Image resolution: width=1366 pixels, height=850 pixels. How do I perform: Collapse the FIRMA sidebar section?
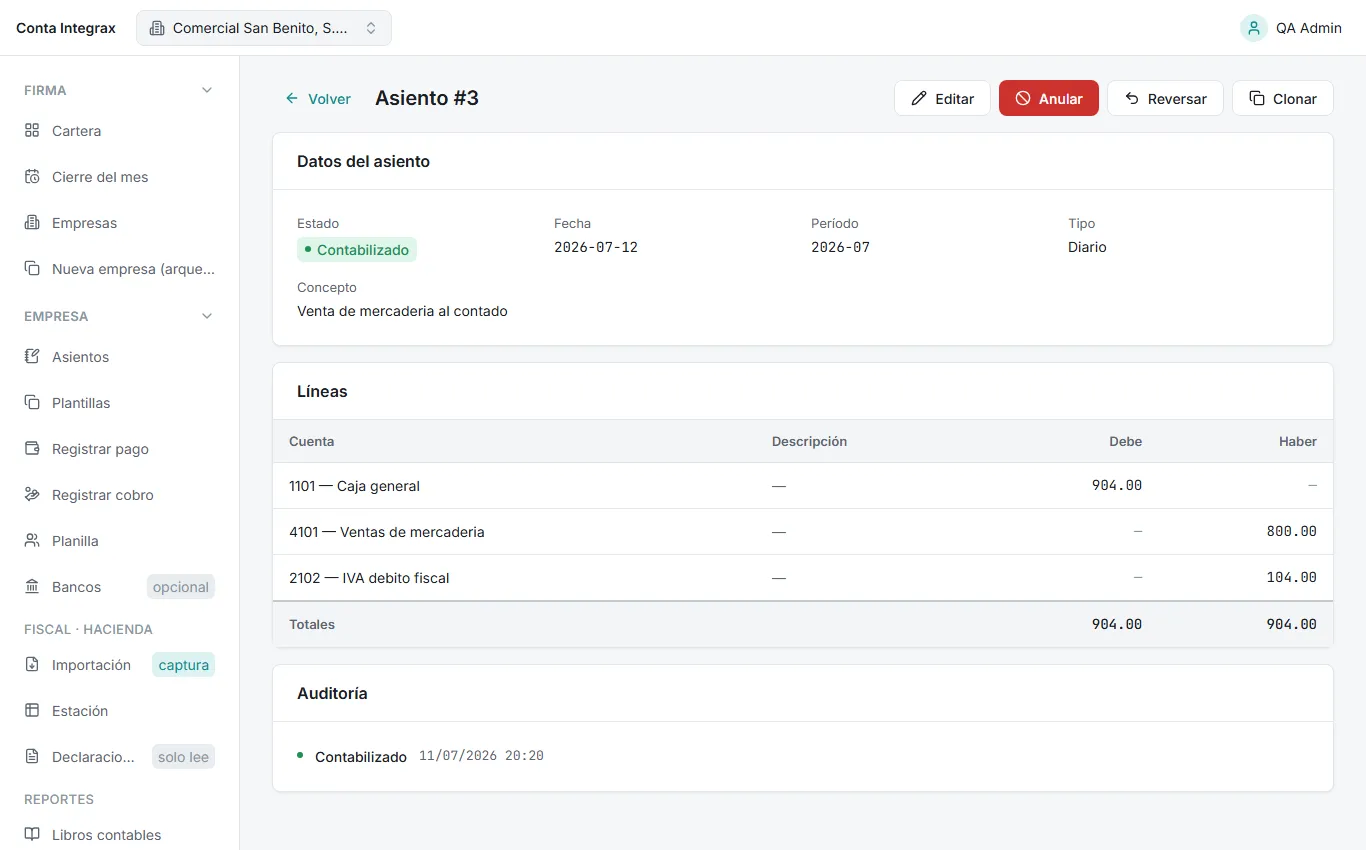pyautogui.click(x=207, y=90)
